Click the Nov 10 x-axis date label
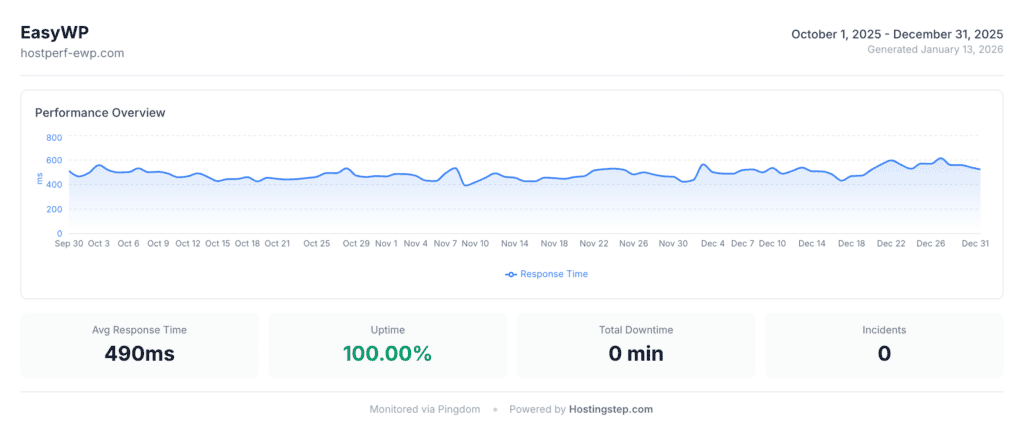 coord(476,243)
